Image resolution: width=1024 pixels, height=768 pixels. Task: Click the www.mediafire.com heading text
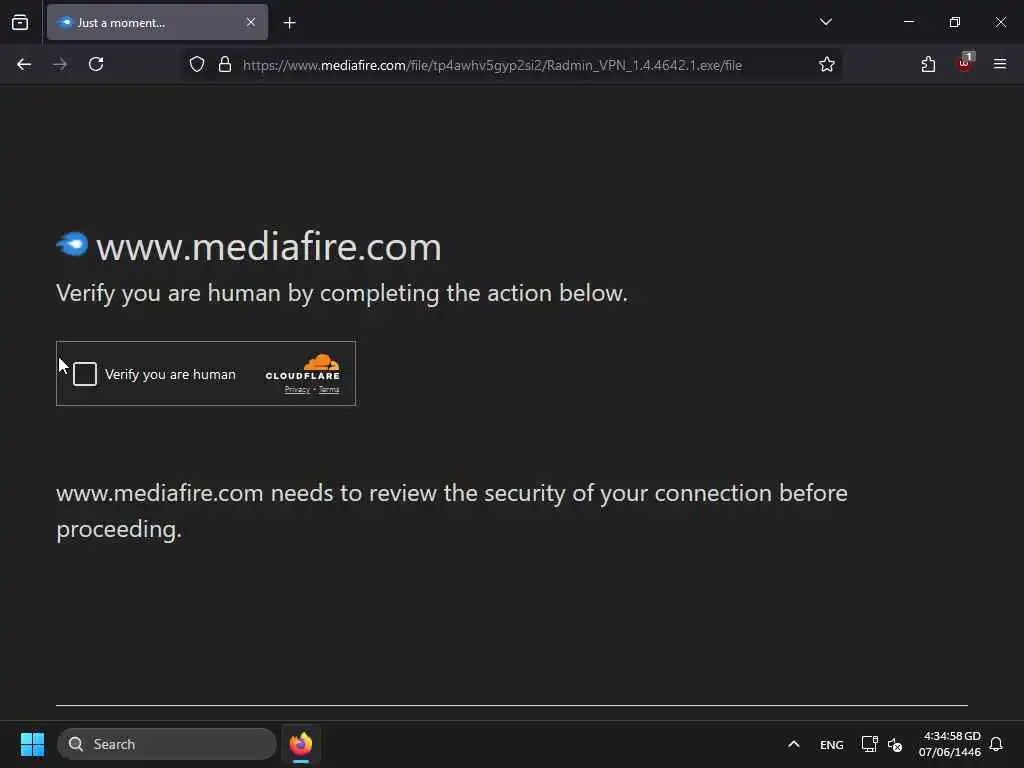(x=268, y=248)
